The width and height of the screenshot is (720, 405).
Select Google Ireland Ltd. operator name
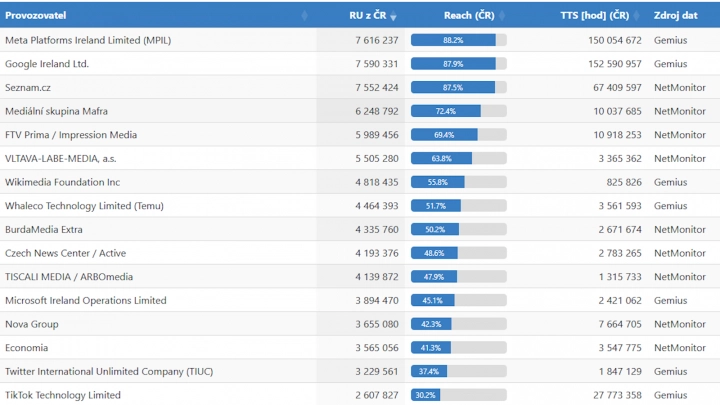[x=47, y=64]
